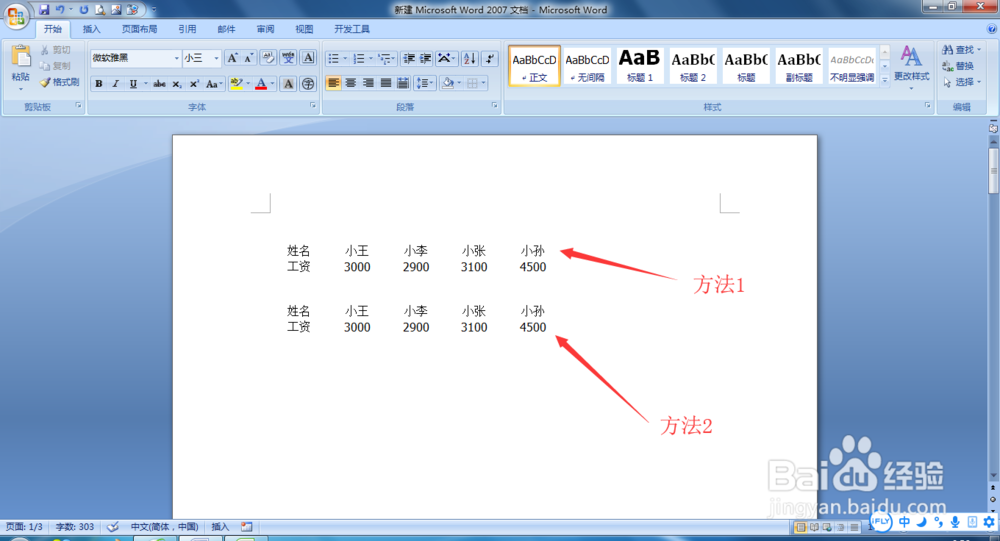Open font name dropdown 微软雅黑
Viewport: 1000px width, 541px height.
click(x=177, y=58)
